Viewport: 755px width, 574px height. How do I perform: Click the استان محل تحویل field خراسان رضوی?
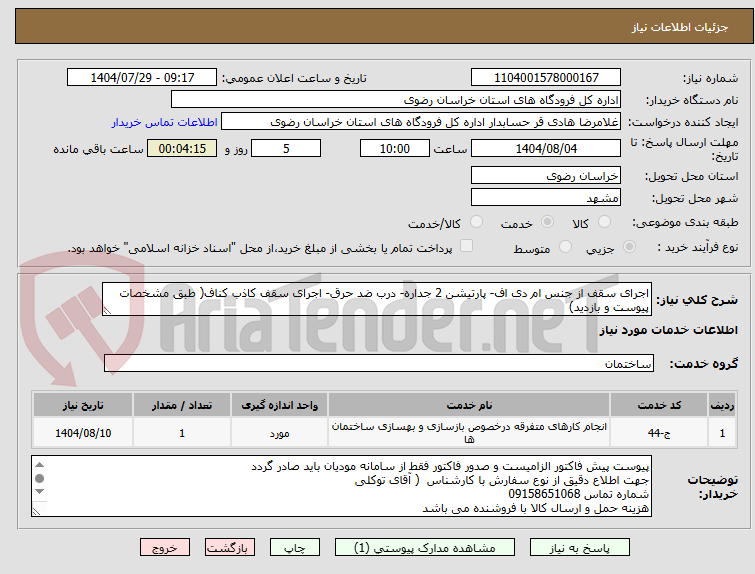pos(546,175)
